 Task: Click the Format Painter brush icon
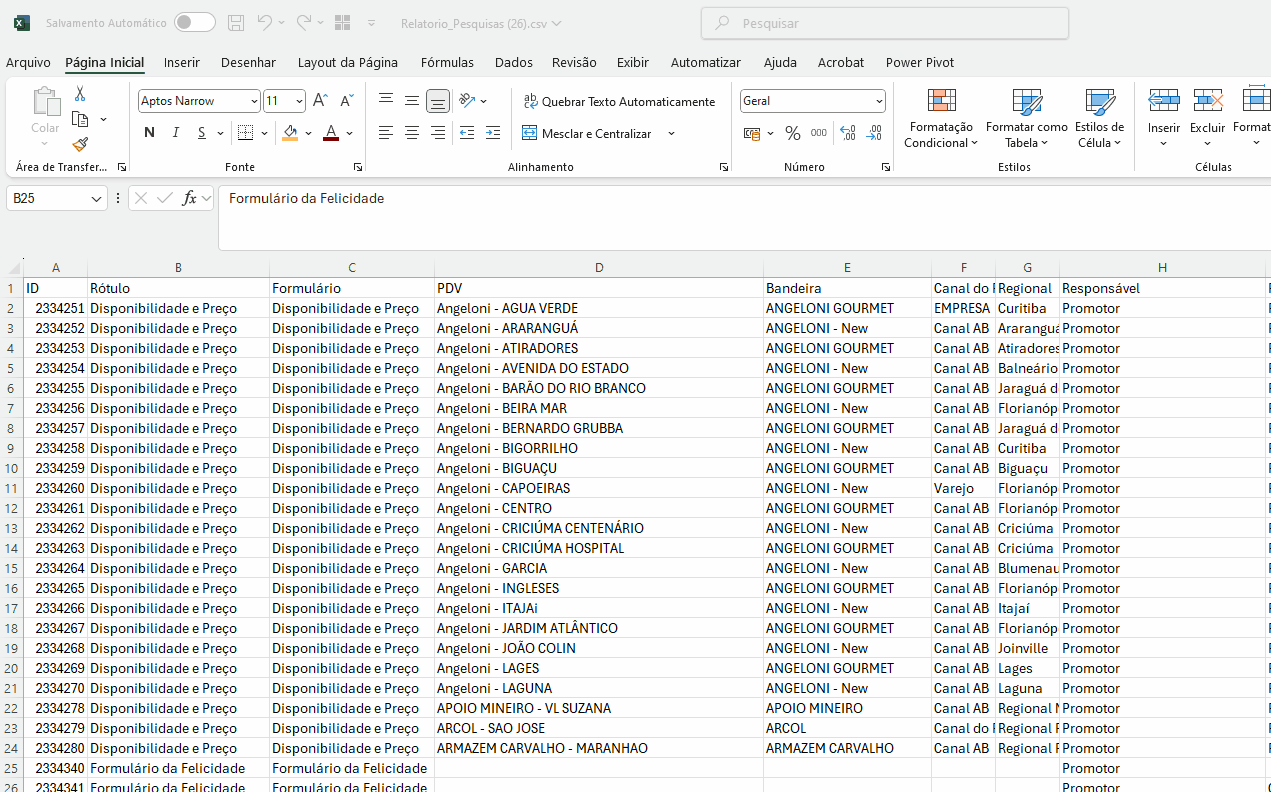click(x=80, y=144)
